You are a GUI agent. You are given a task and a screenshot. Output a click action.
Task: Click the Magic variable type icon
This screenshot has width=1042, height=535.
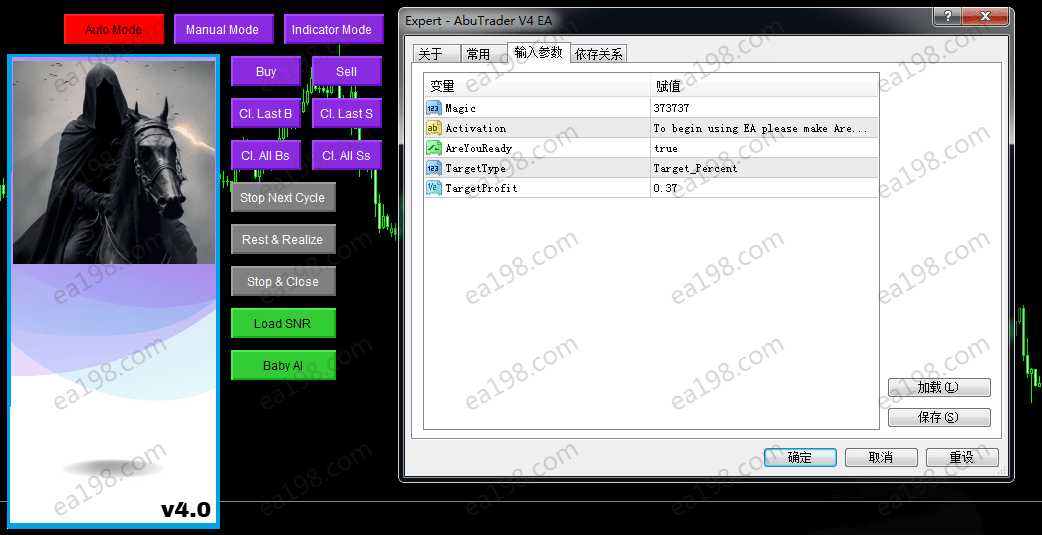point(433,108)
